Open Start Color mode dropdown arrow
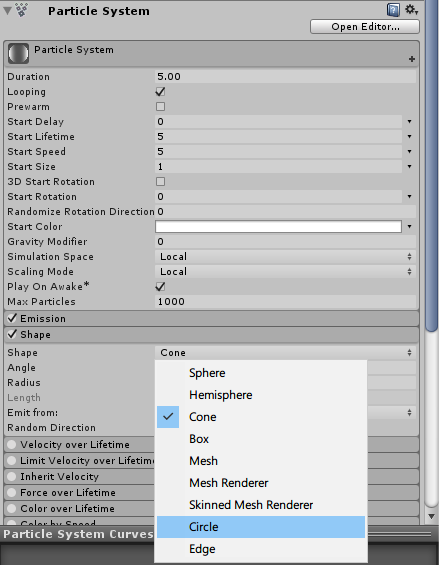This screenshot has height=565, width=439. (x=409, y=227)
